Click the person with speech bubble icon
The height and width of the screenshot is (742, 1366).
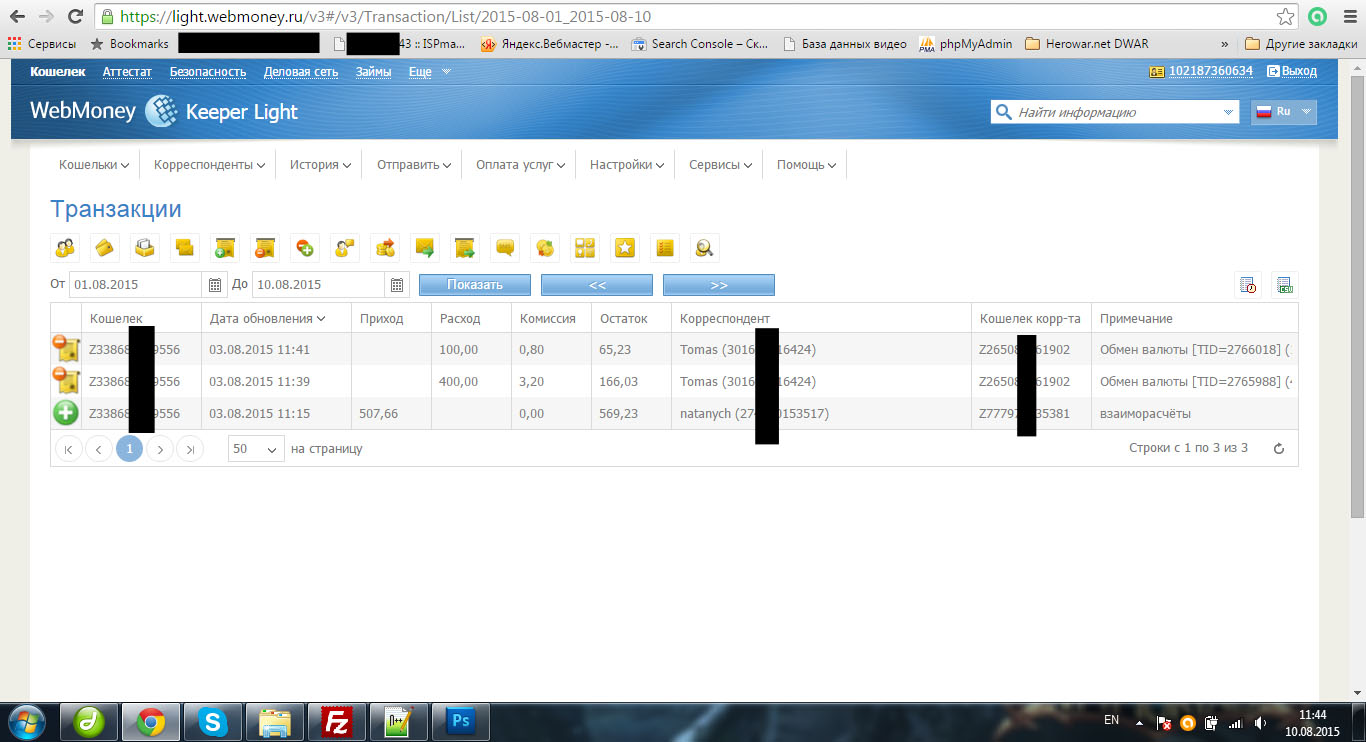point(345,248)
